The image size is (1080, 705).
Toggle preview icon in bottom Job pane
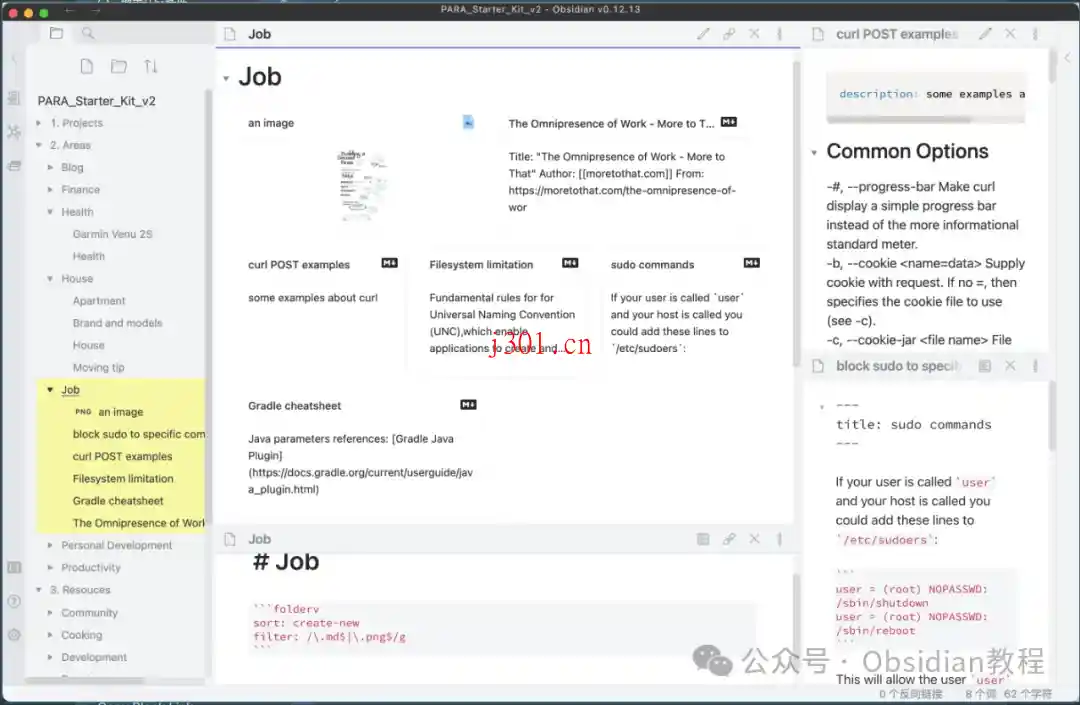click(703, 539)
